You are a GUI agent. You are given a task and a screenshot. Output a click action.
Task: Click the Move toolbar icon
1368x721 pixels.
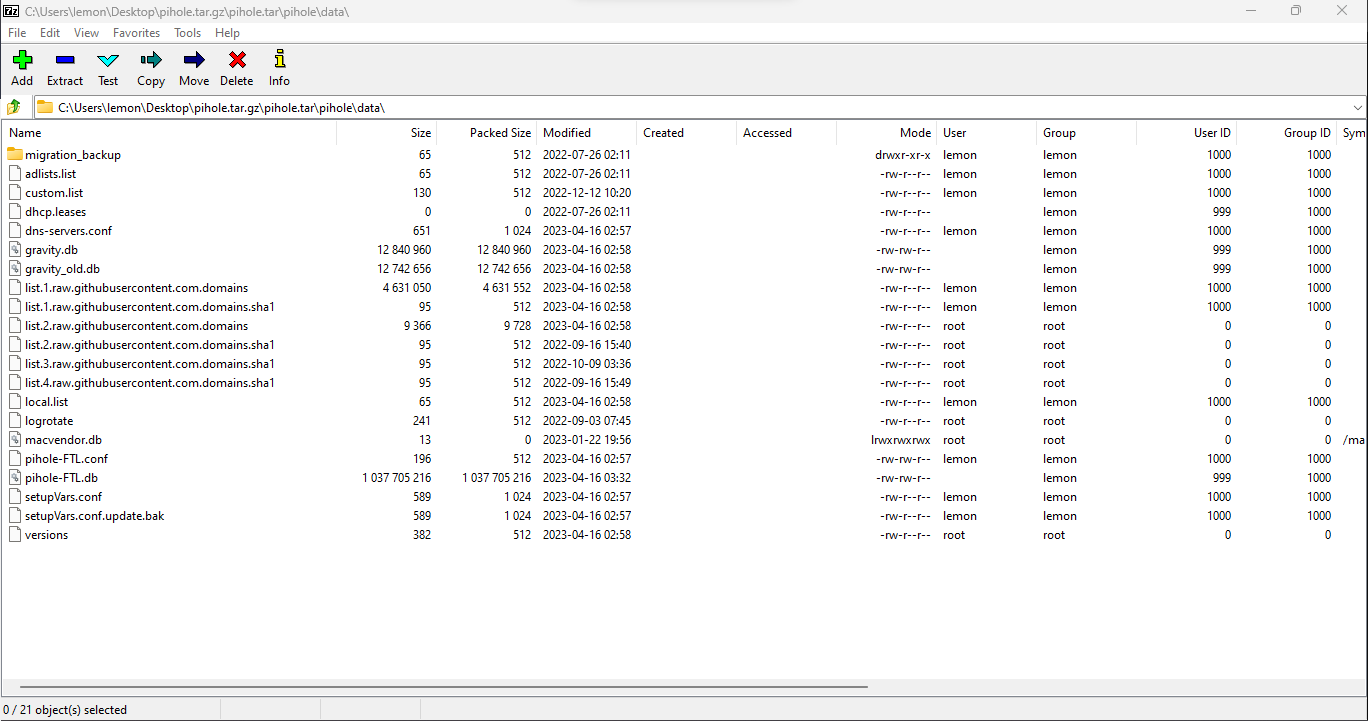194,61
